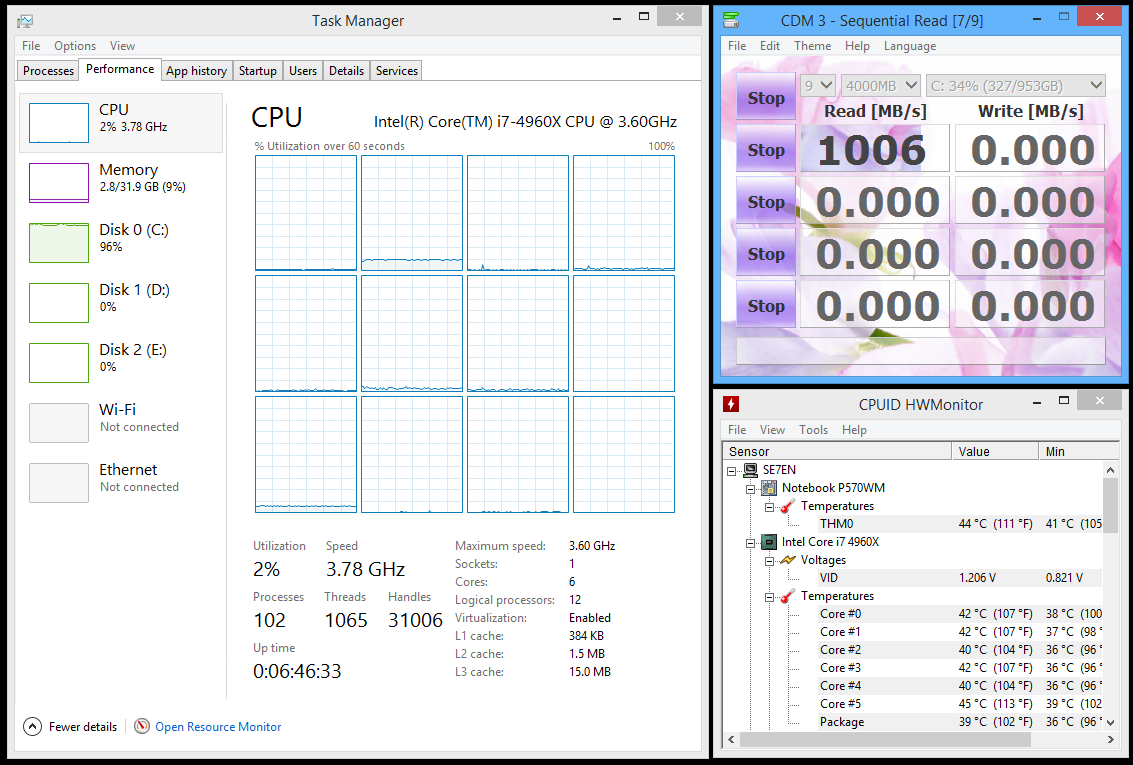Open Resource Monitor link
The width and height of the screenshot is (1133, 765).
click(x=218, y=727)
